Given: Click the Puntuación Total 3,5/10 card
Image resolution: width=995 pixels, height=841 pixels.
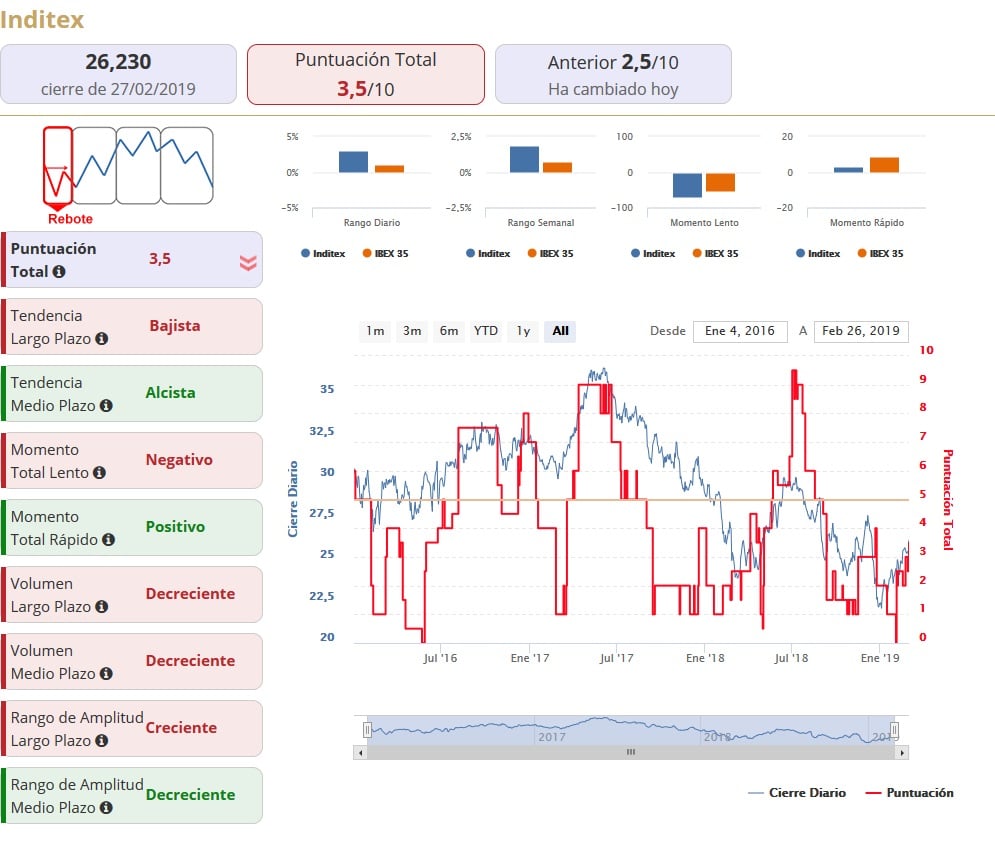Looking at the screenshot, I should pos(366,74).
